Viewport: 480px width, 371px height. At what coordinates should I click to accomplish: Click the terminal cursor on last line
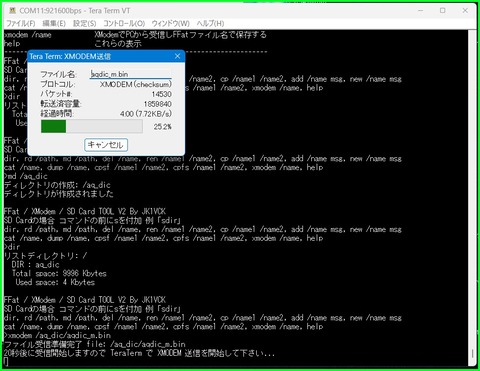tap(6, 362)
